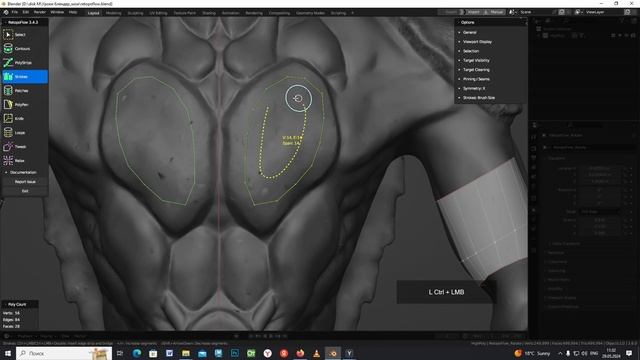The image size is (640, 360).
Task: Switch to the Modeling workspace tab
Action: coord(113,13)
